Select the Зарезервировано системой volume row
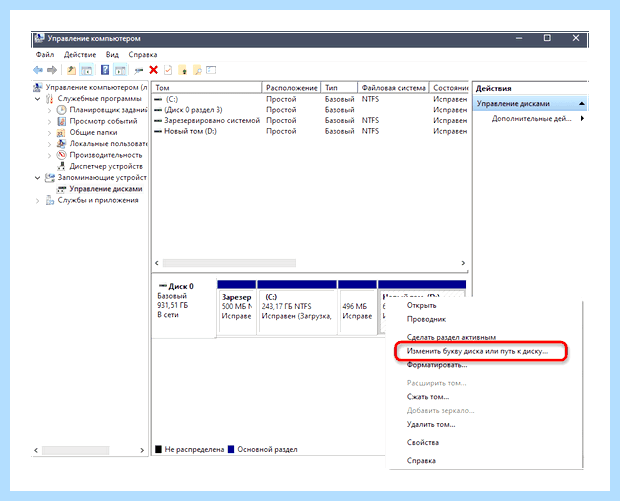The height and width of the screenshot is (501, 620). (x=310, y=121)
